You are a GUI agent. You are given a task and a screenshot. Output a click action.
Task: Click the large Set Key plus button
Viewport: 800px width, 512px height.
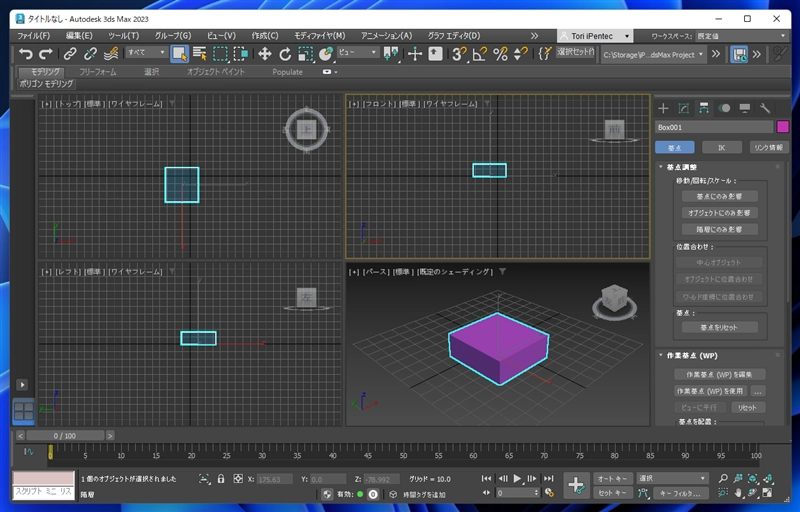(x=577, y=485)
